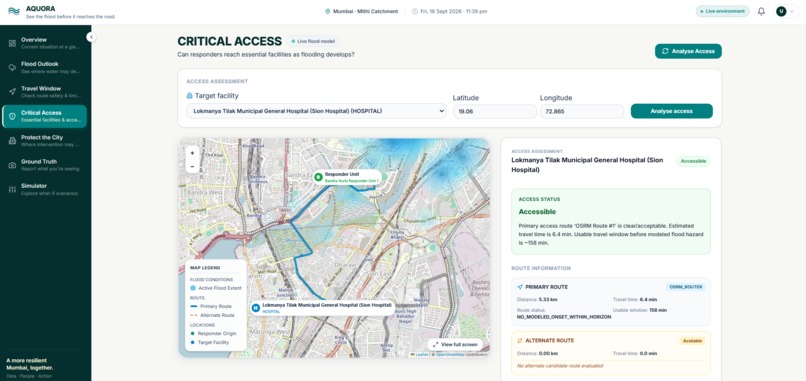
Task: Click the location pin beside Mumbai catchment
Action: tap(327, 11)
